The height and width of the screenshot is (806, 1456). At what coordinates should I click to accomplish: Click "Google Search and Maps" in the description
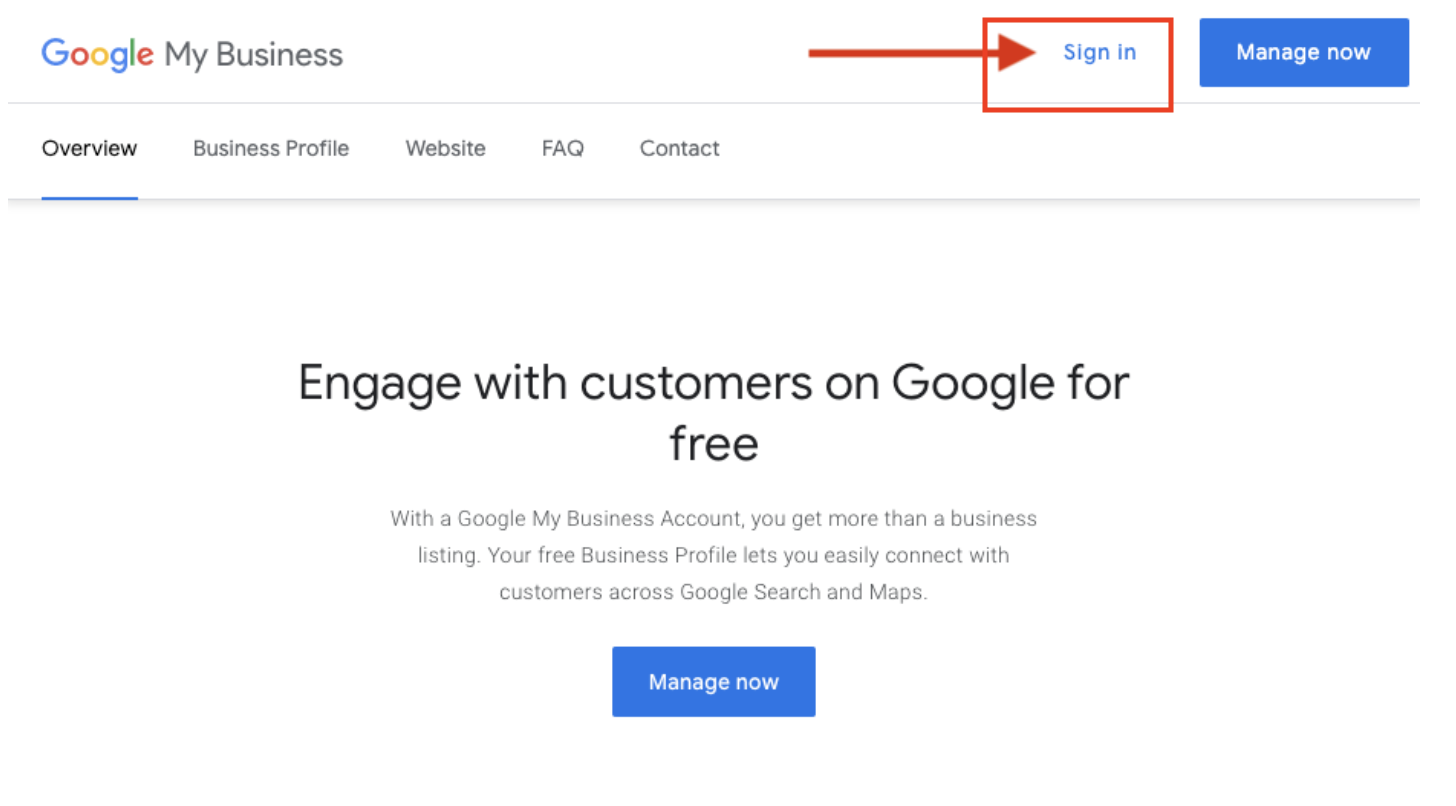click(x=803, y=592)
